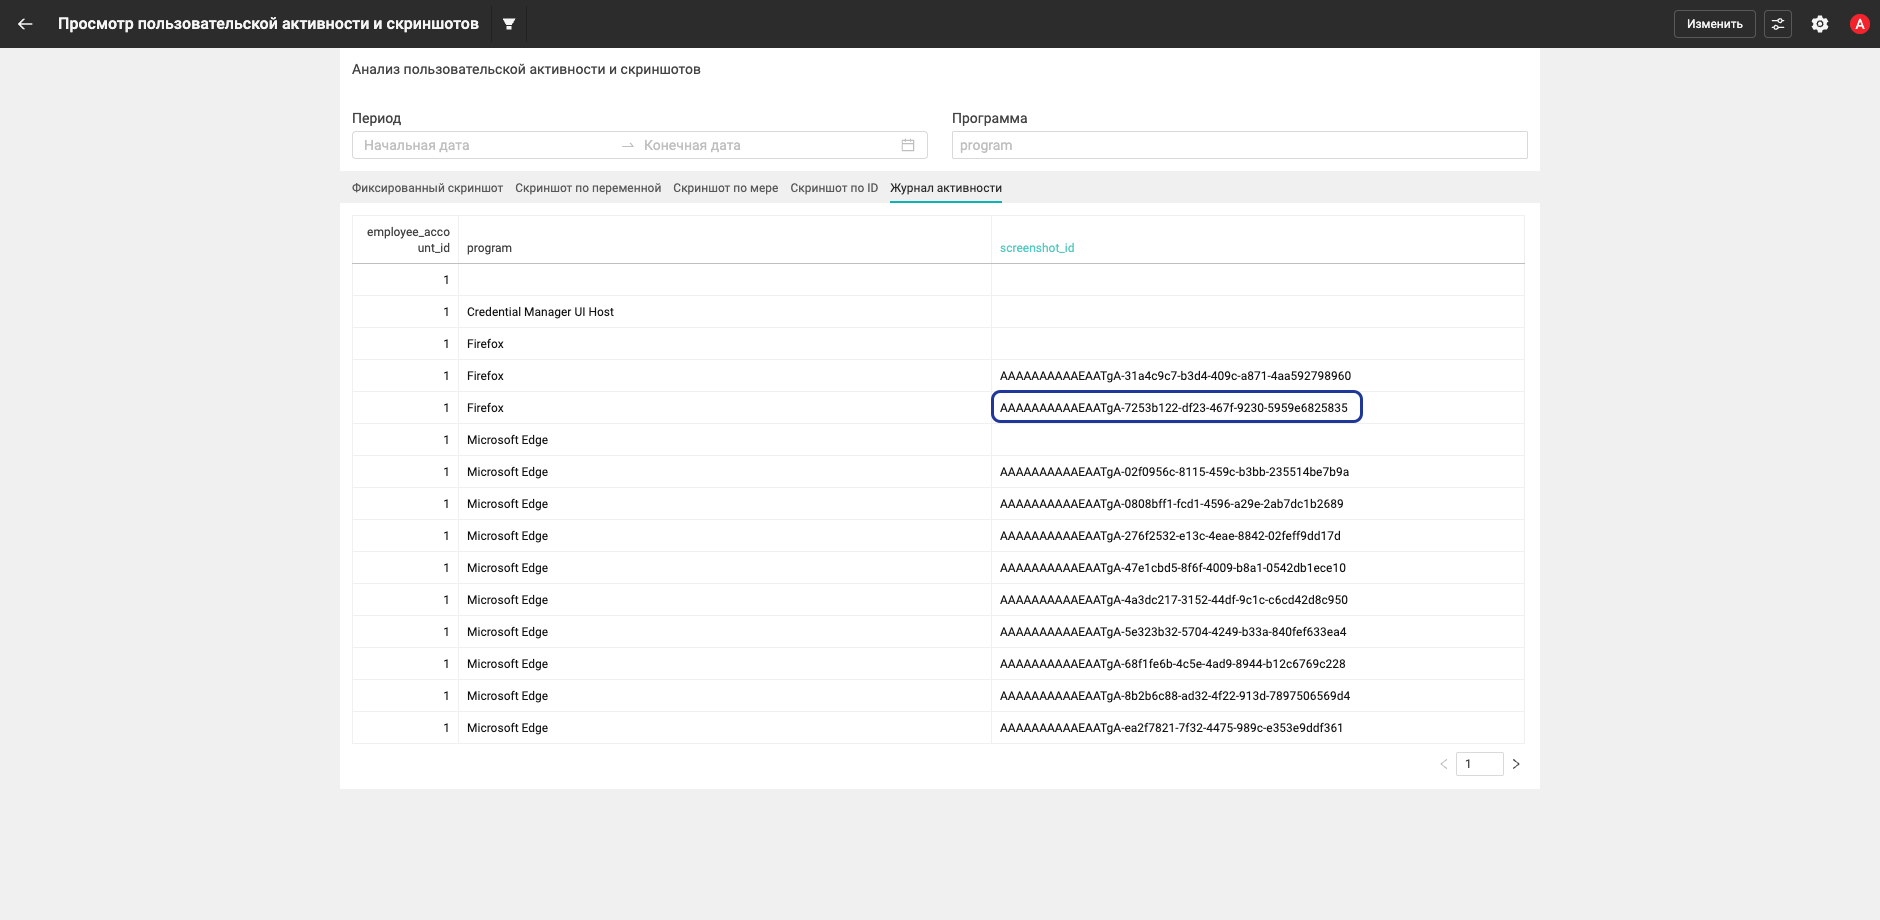Image resolution: width=1880 pixels, height=920 pixels.
Task: Click screenshot ID ending 02feff9dd17d
Action: coord(1170,536)
